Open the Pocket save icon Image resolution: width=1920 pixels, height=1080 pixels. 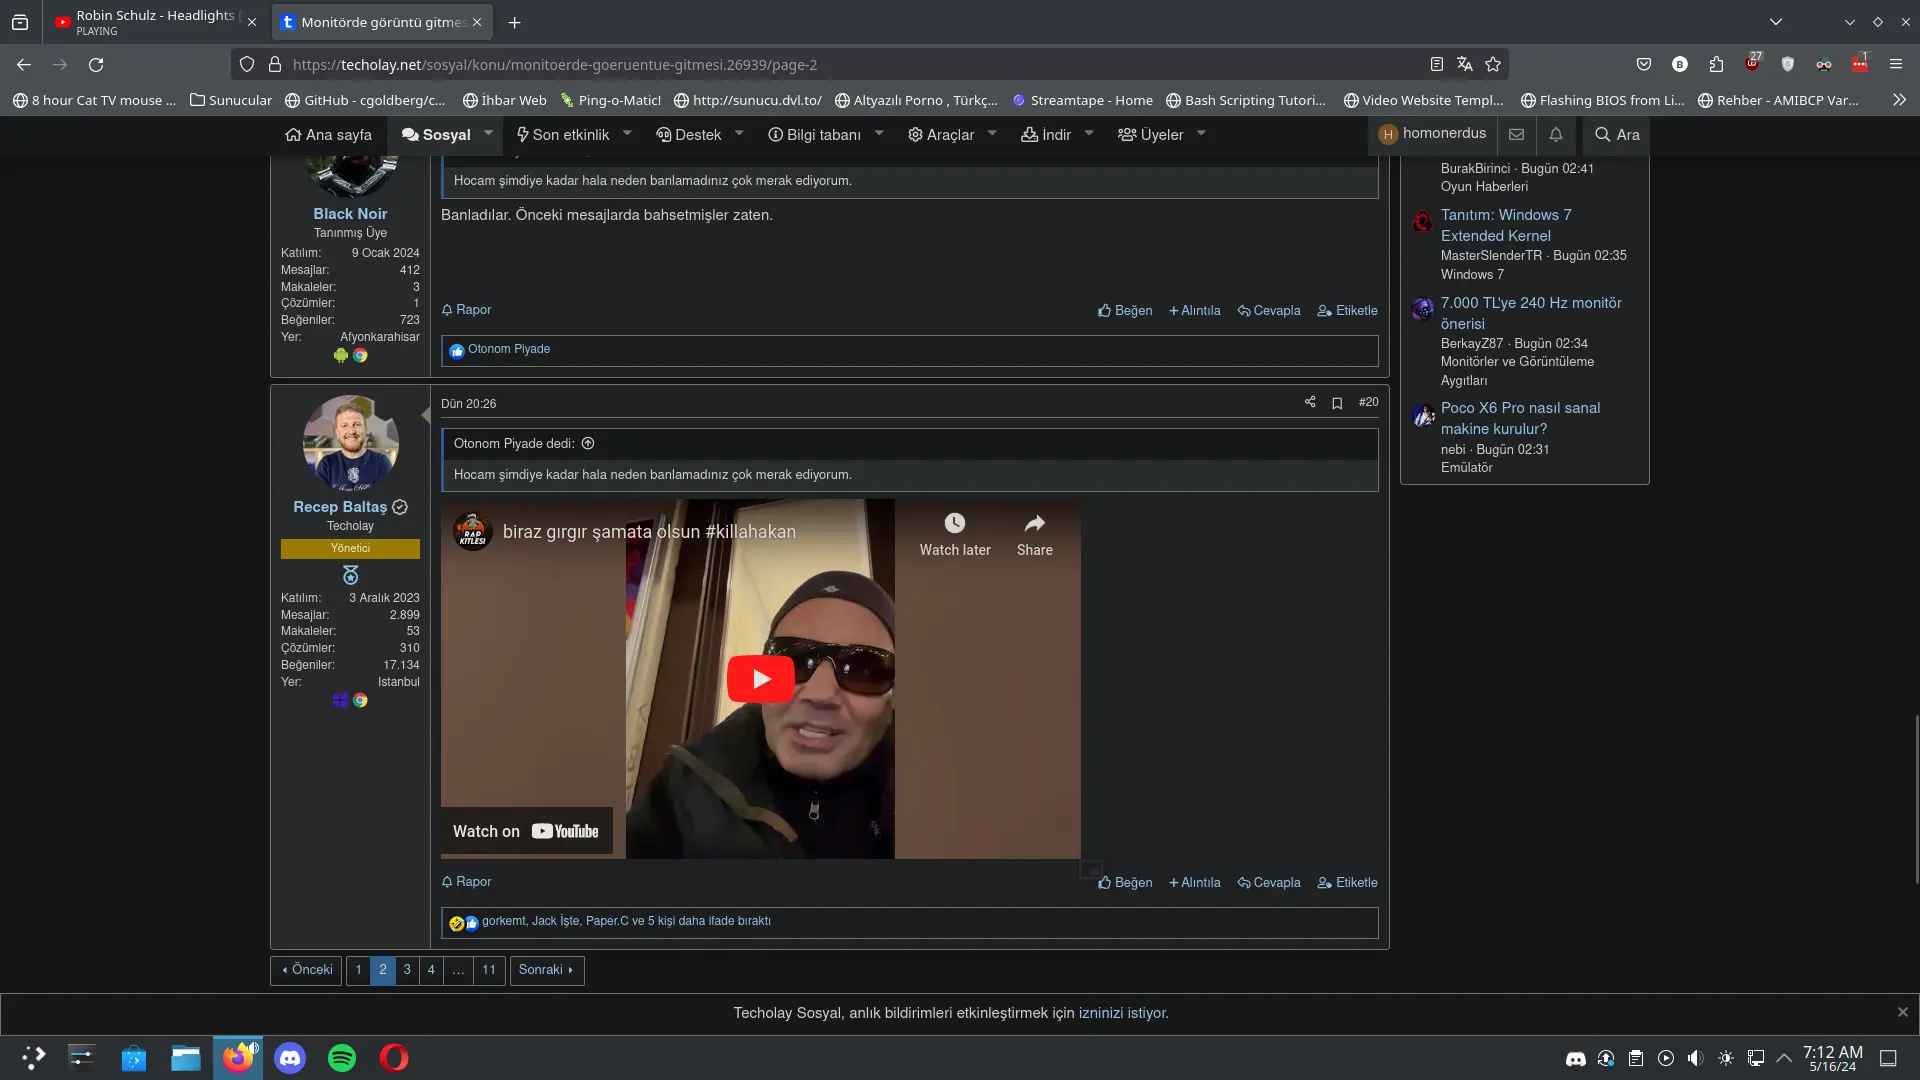[x=1643, y=64]
